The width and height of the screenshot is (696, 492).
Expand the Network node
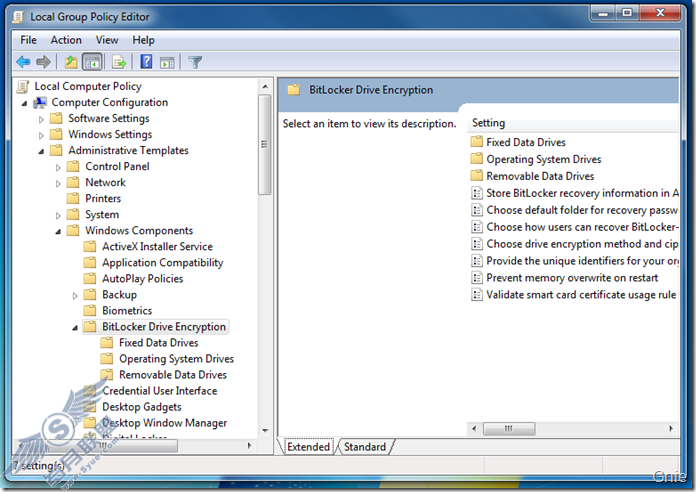pyautogui.click(x=58, y=183)
